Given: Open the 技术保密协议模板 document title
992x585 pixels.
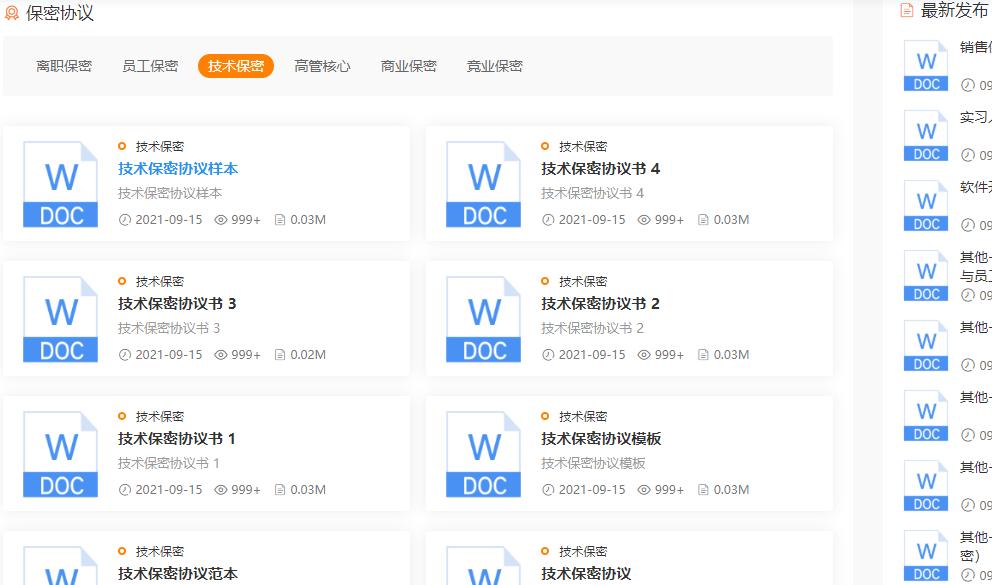Looking at the screenshot, I should coord(599,439).
